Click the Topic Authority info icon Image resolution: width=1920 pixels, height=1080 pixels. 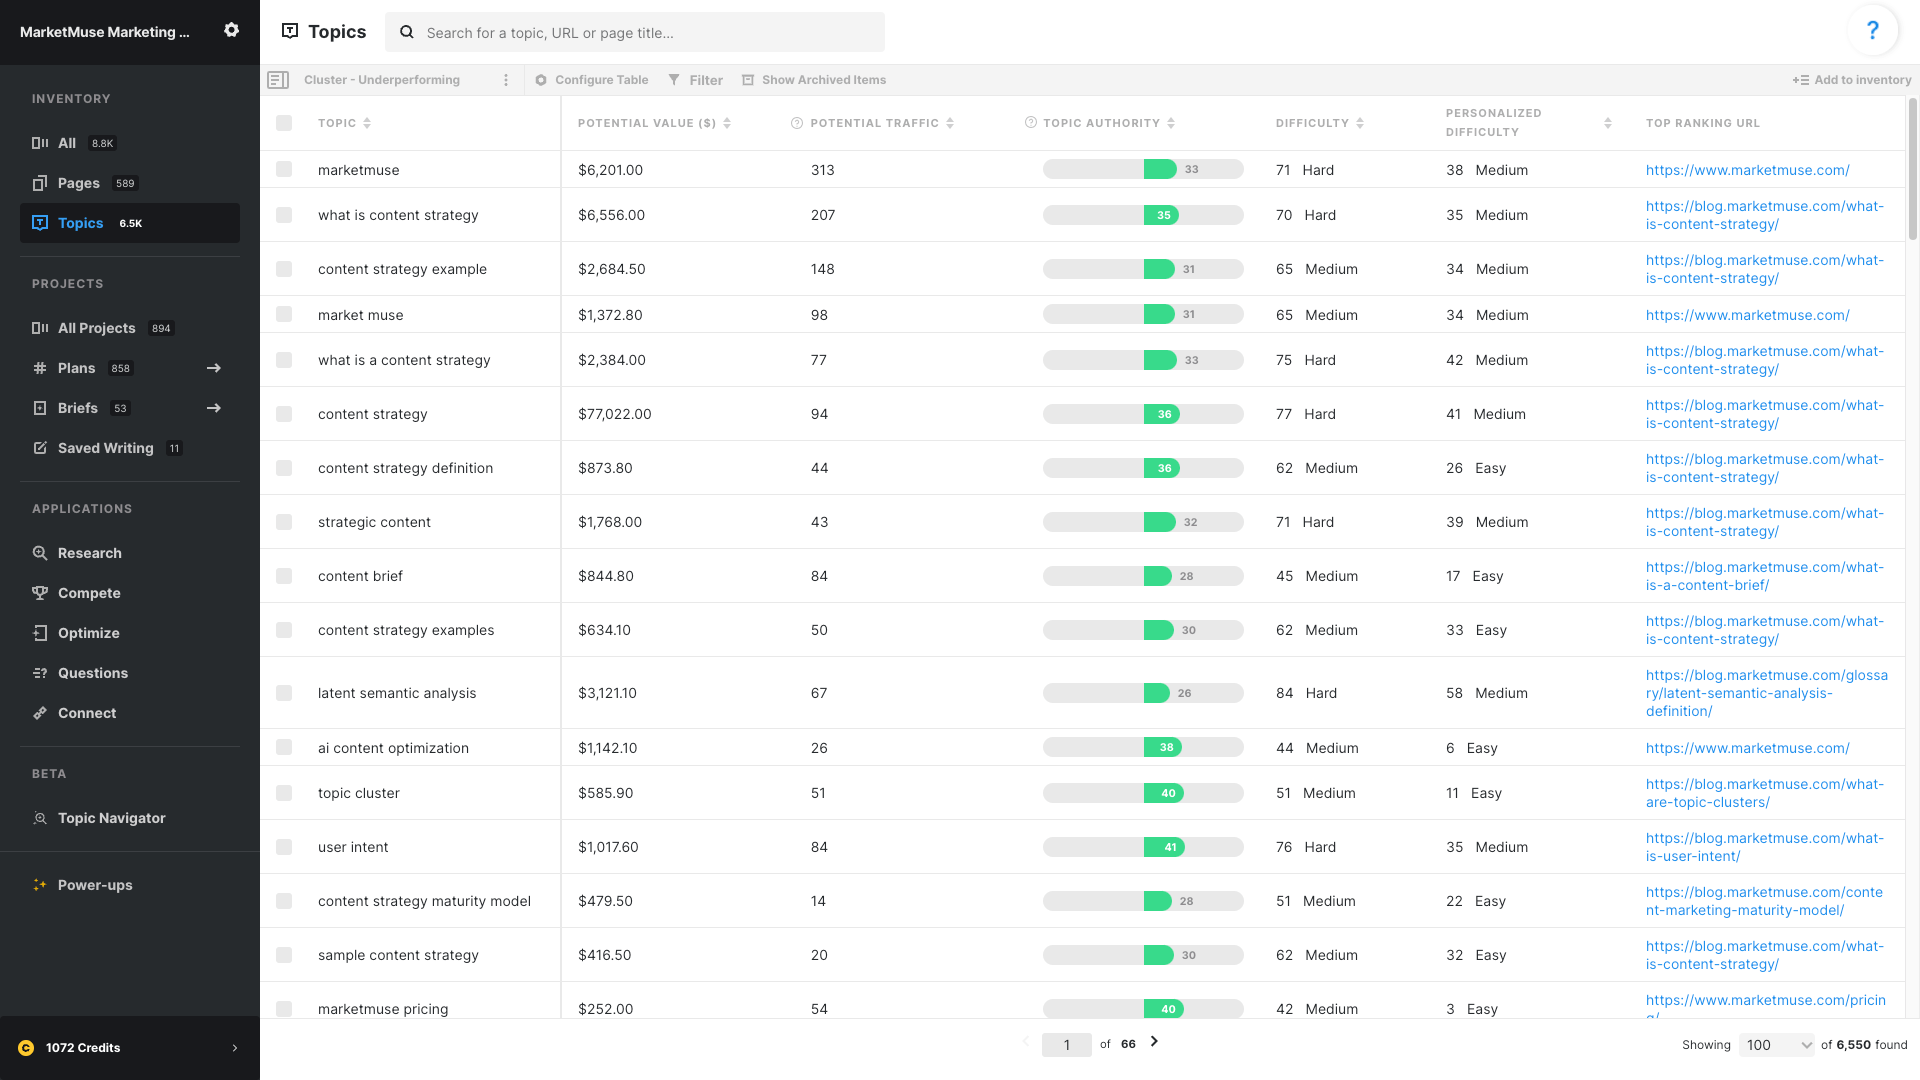click(x=1030, y=123)
